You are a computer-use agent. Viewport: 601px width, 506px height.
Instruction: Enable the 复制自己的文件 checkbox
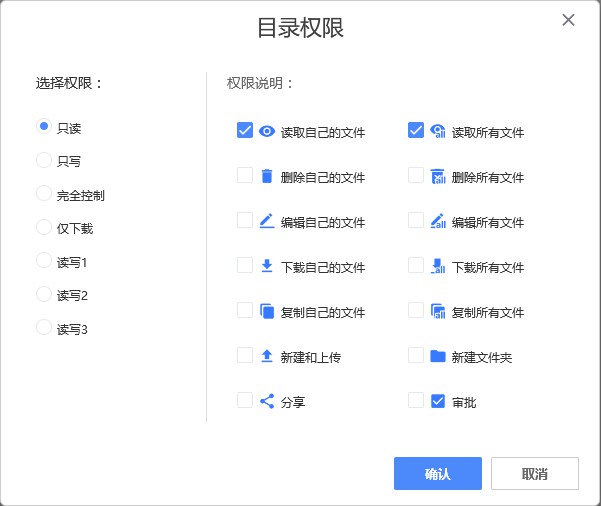tap(245, 310)
